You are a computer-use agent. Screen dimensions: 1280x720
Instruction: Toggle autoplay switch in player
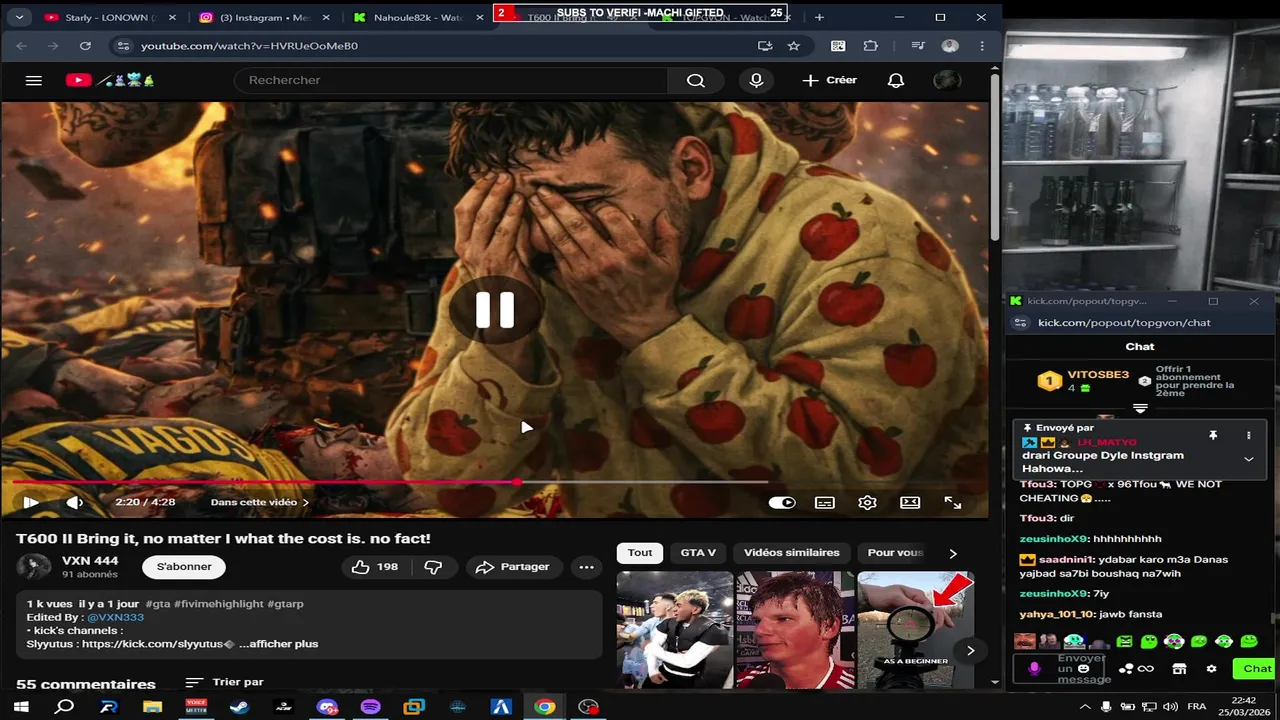click(x=782, y=503)
